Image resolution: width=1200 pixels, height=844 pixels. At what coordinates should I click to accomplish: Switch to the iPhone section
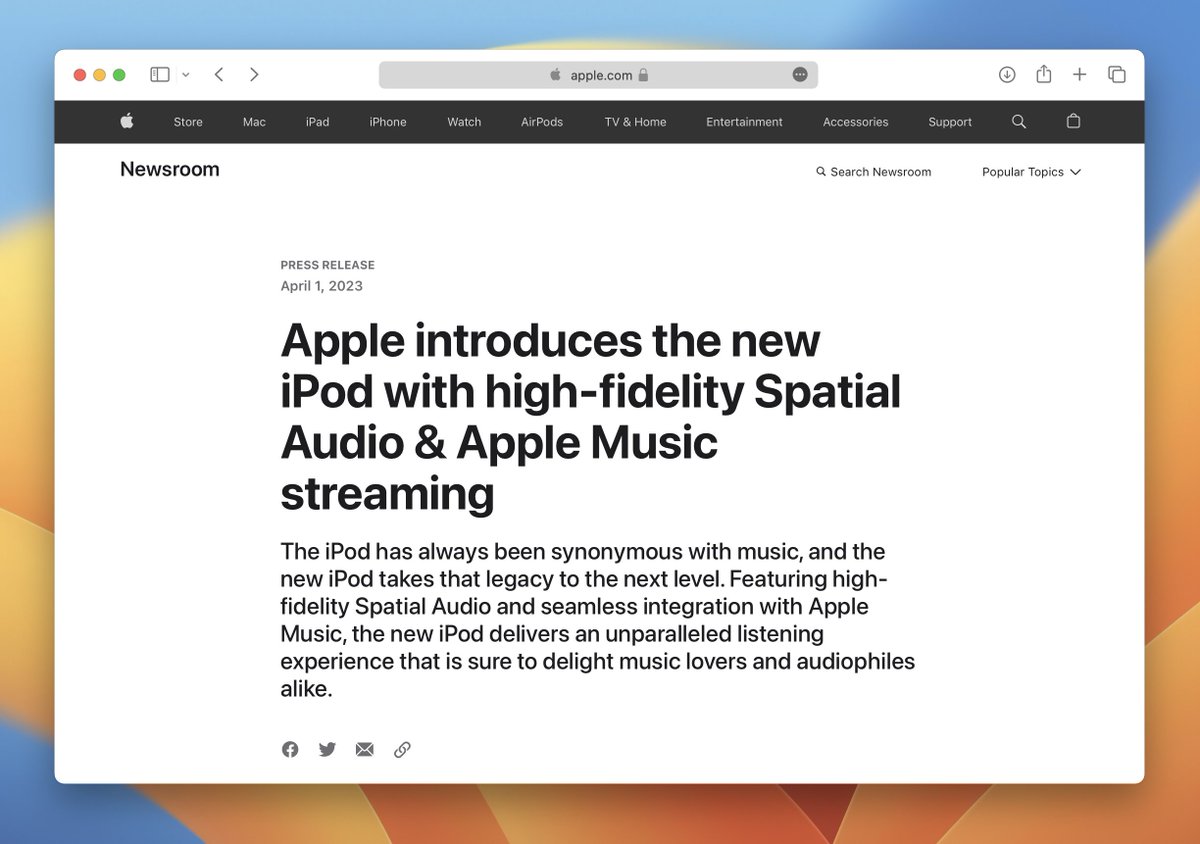pos(388,121)
